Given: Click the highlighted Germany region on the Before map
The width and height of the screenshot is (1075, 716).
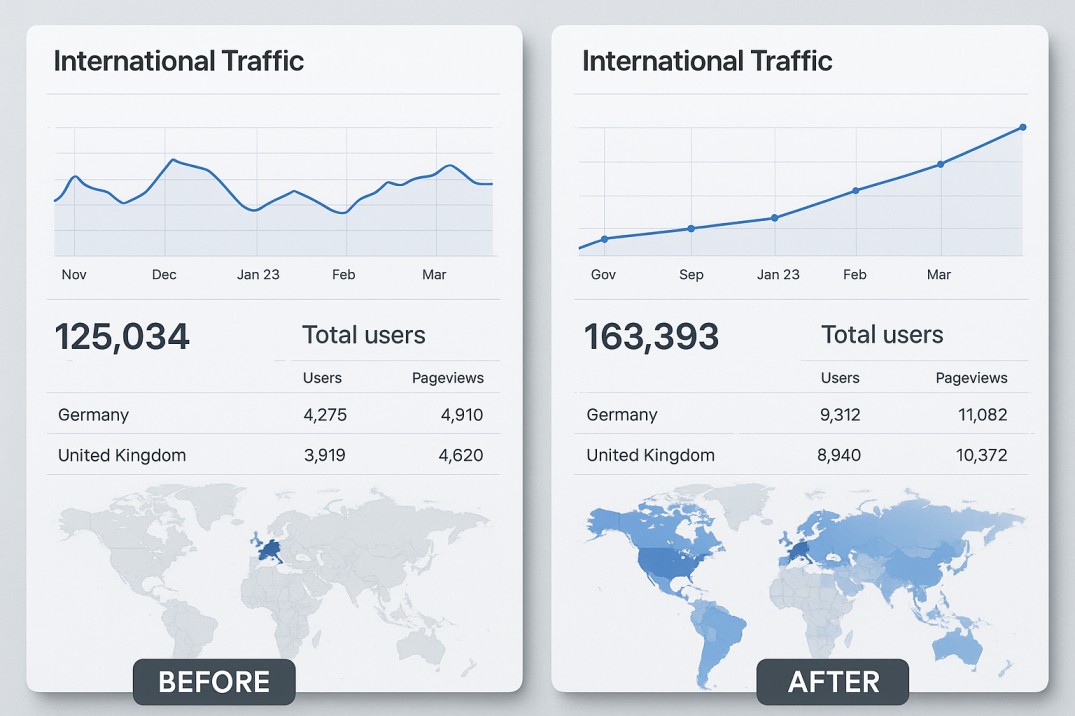Looking at the screenshot, I should pyautogui.click(x=269, y=550).
